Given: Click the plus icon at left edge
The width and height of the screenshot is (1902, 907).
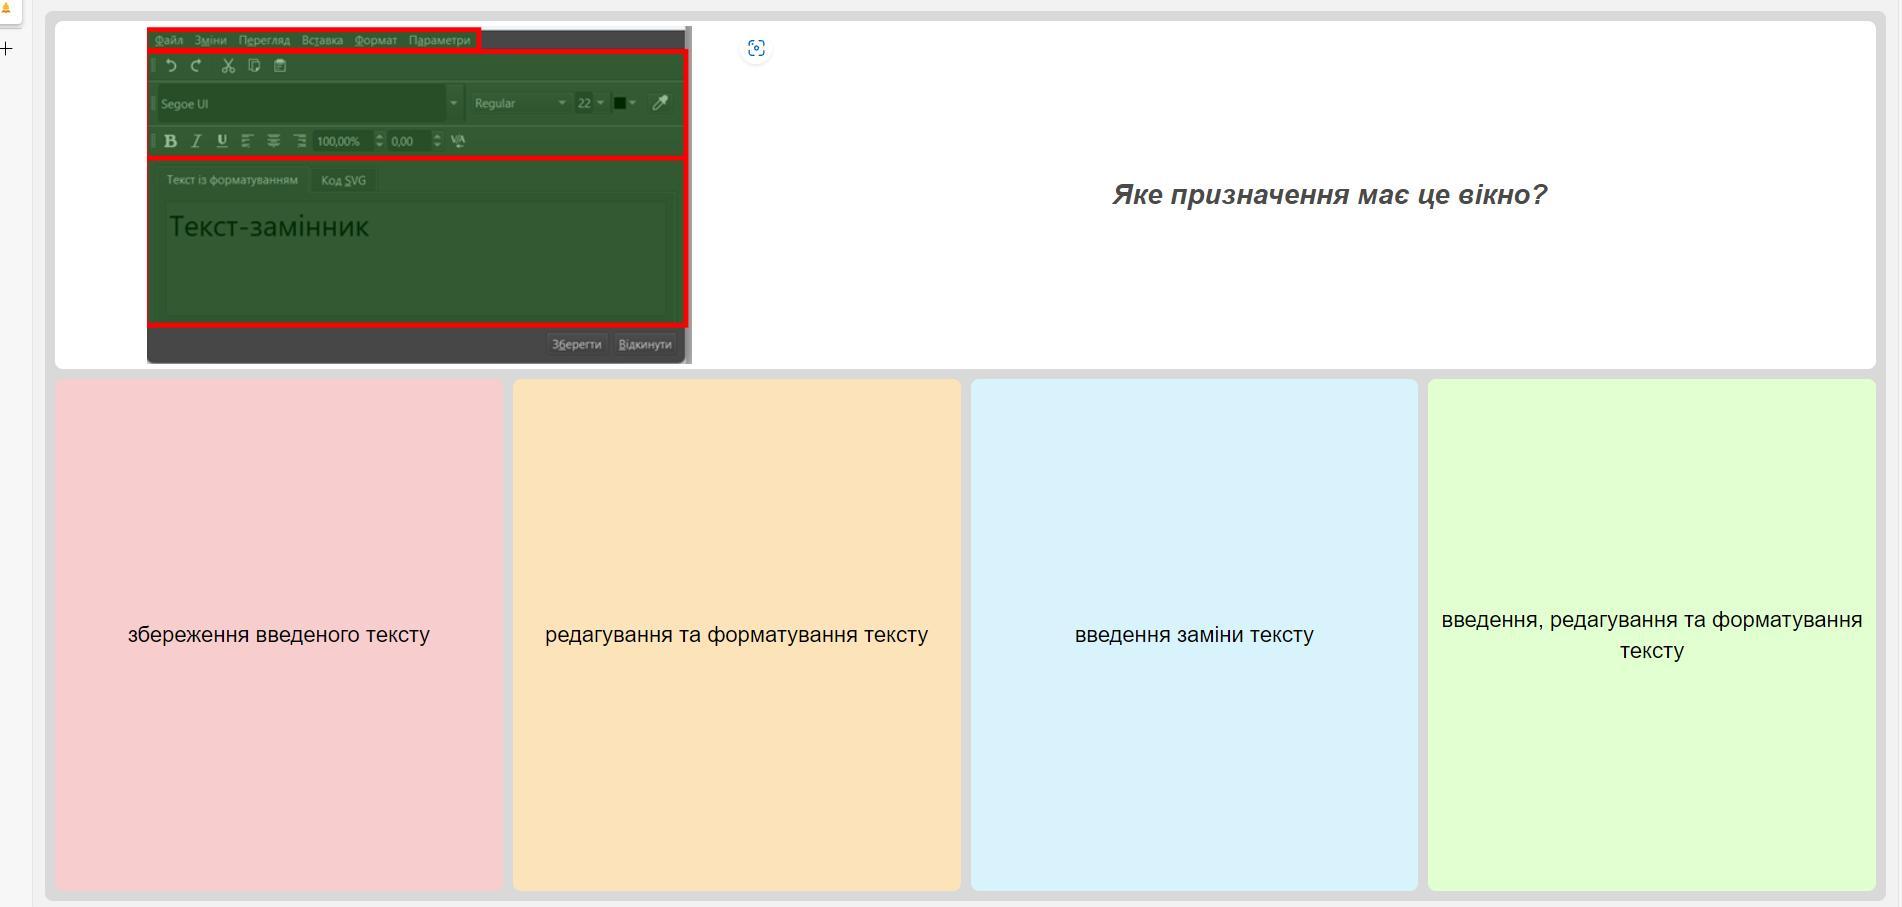Looking at the screenshot, I should point(6,48).
